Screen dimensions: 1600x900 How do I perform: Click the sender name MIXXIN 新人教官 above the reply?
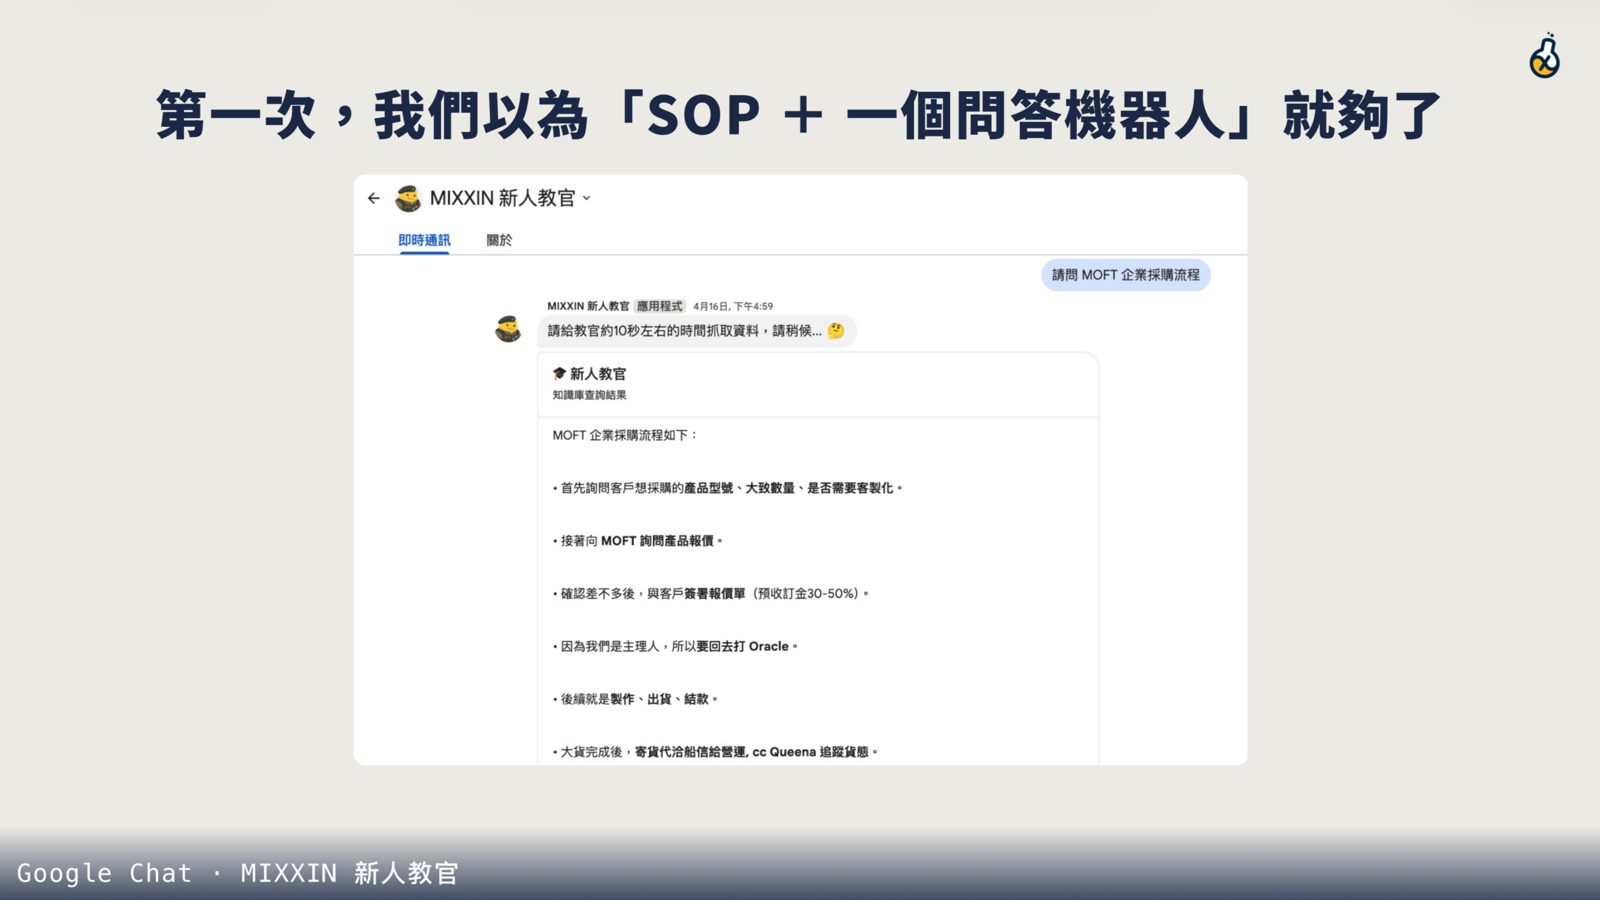(588, 306)
